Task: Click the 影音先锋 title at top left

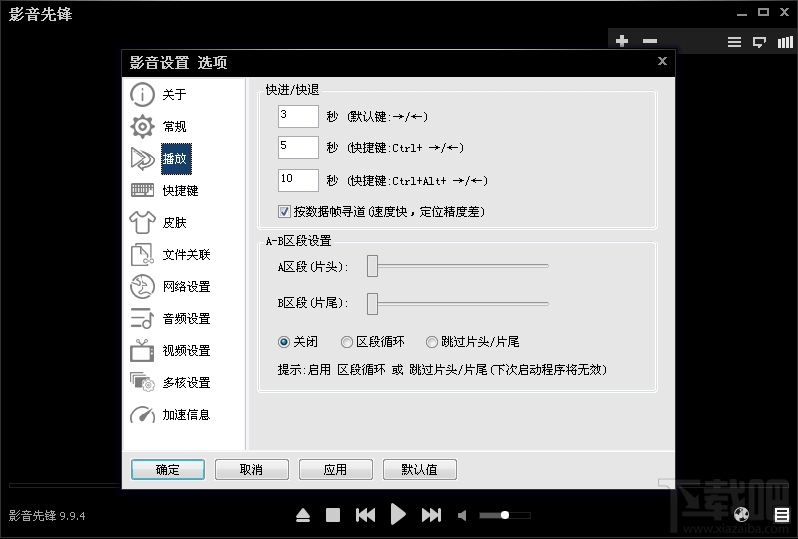Action: (40, 14)
